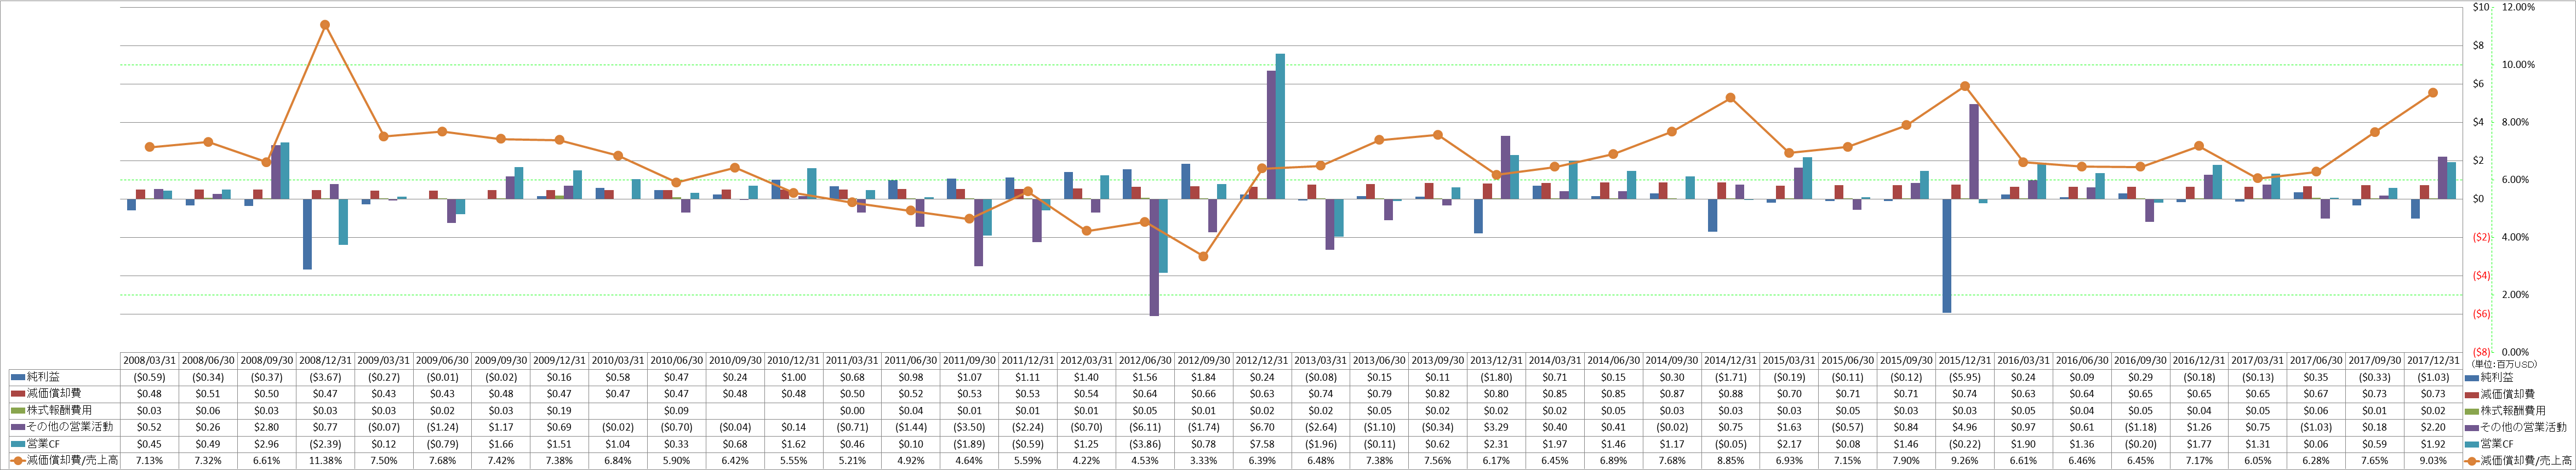2576x470 pixels.
Task: Click the purple bar dropping lowest at 2012/06/30
Action: pos(1154,257)
